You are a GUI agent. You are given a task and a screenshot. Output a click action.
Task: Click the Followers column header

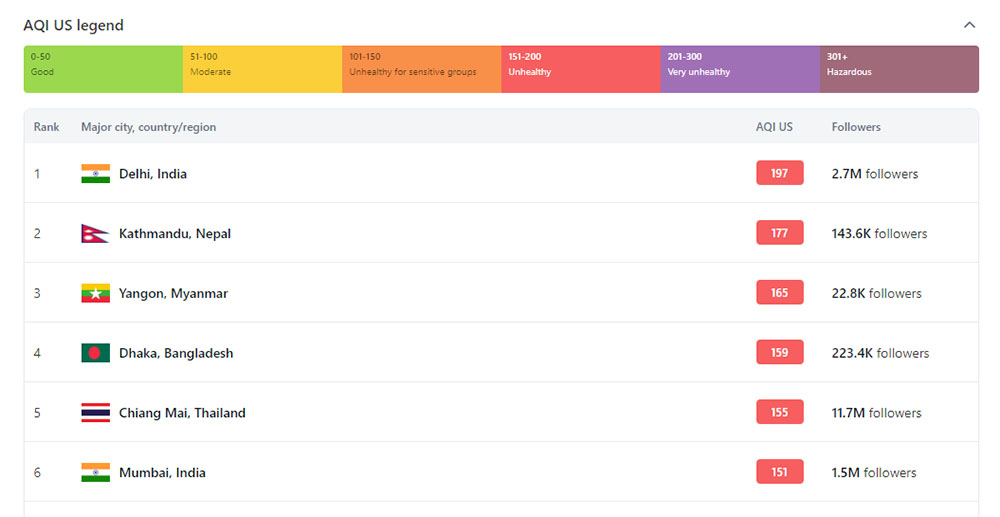[x=856, y=127]
